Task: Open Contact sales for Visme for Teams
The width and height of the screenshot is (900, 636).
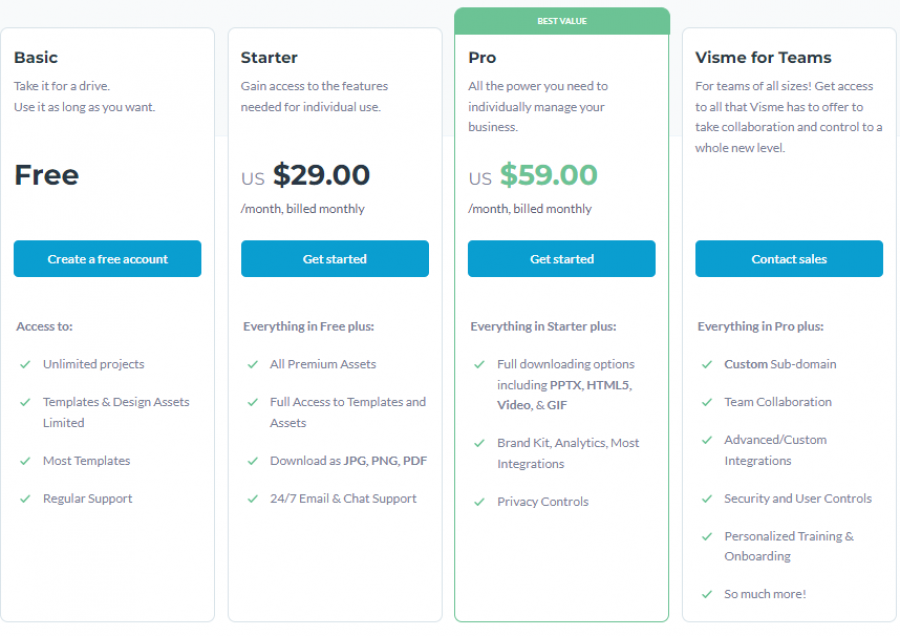Action: [788, 258]
